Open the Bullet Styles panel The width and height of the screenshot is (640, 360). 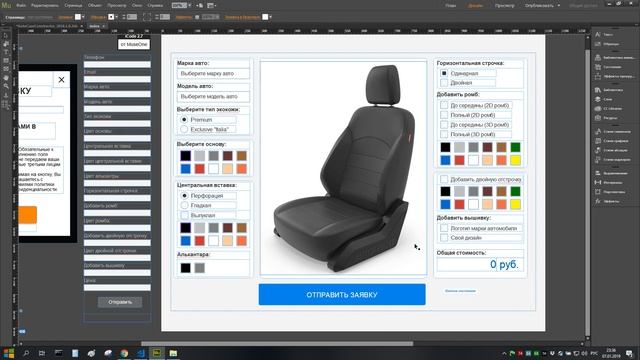613,160
